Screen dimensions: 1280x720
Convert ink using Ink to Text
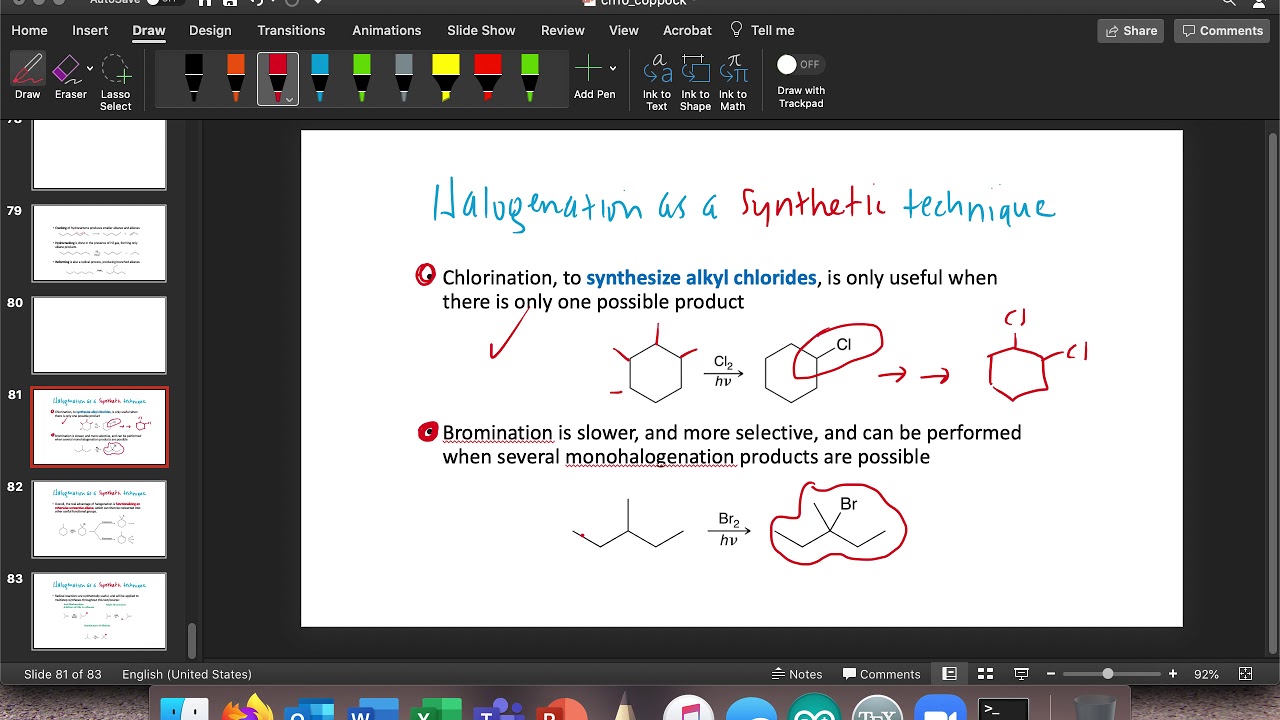coord(657,82)
